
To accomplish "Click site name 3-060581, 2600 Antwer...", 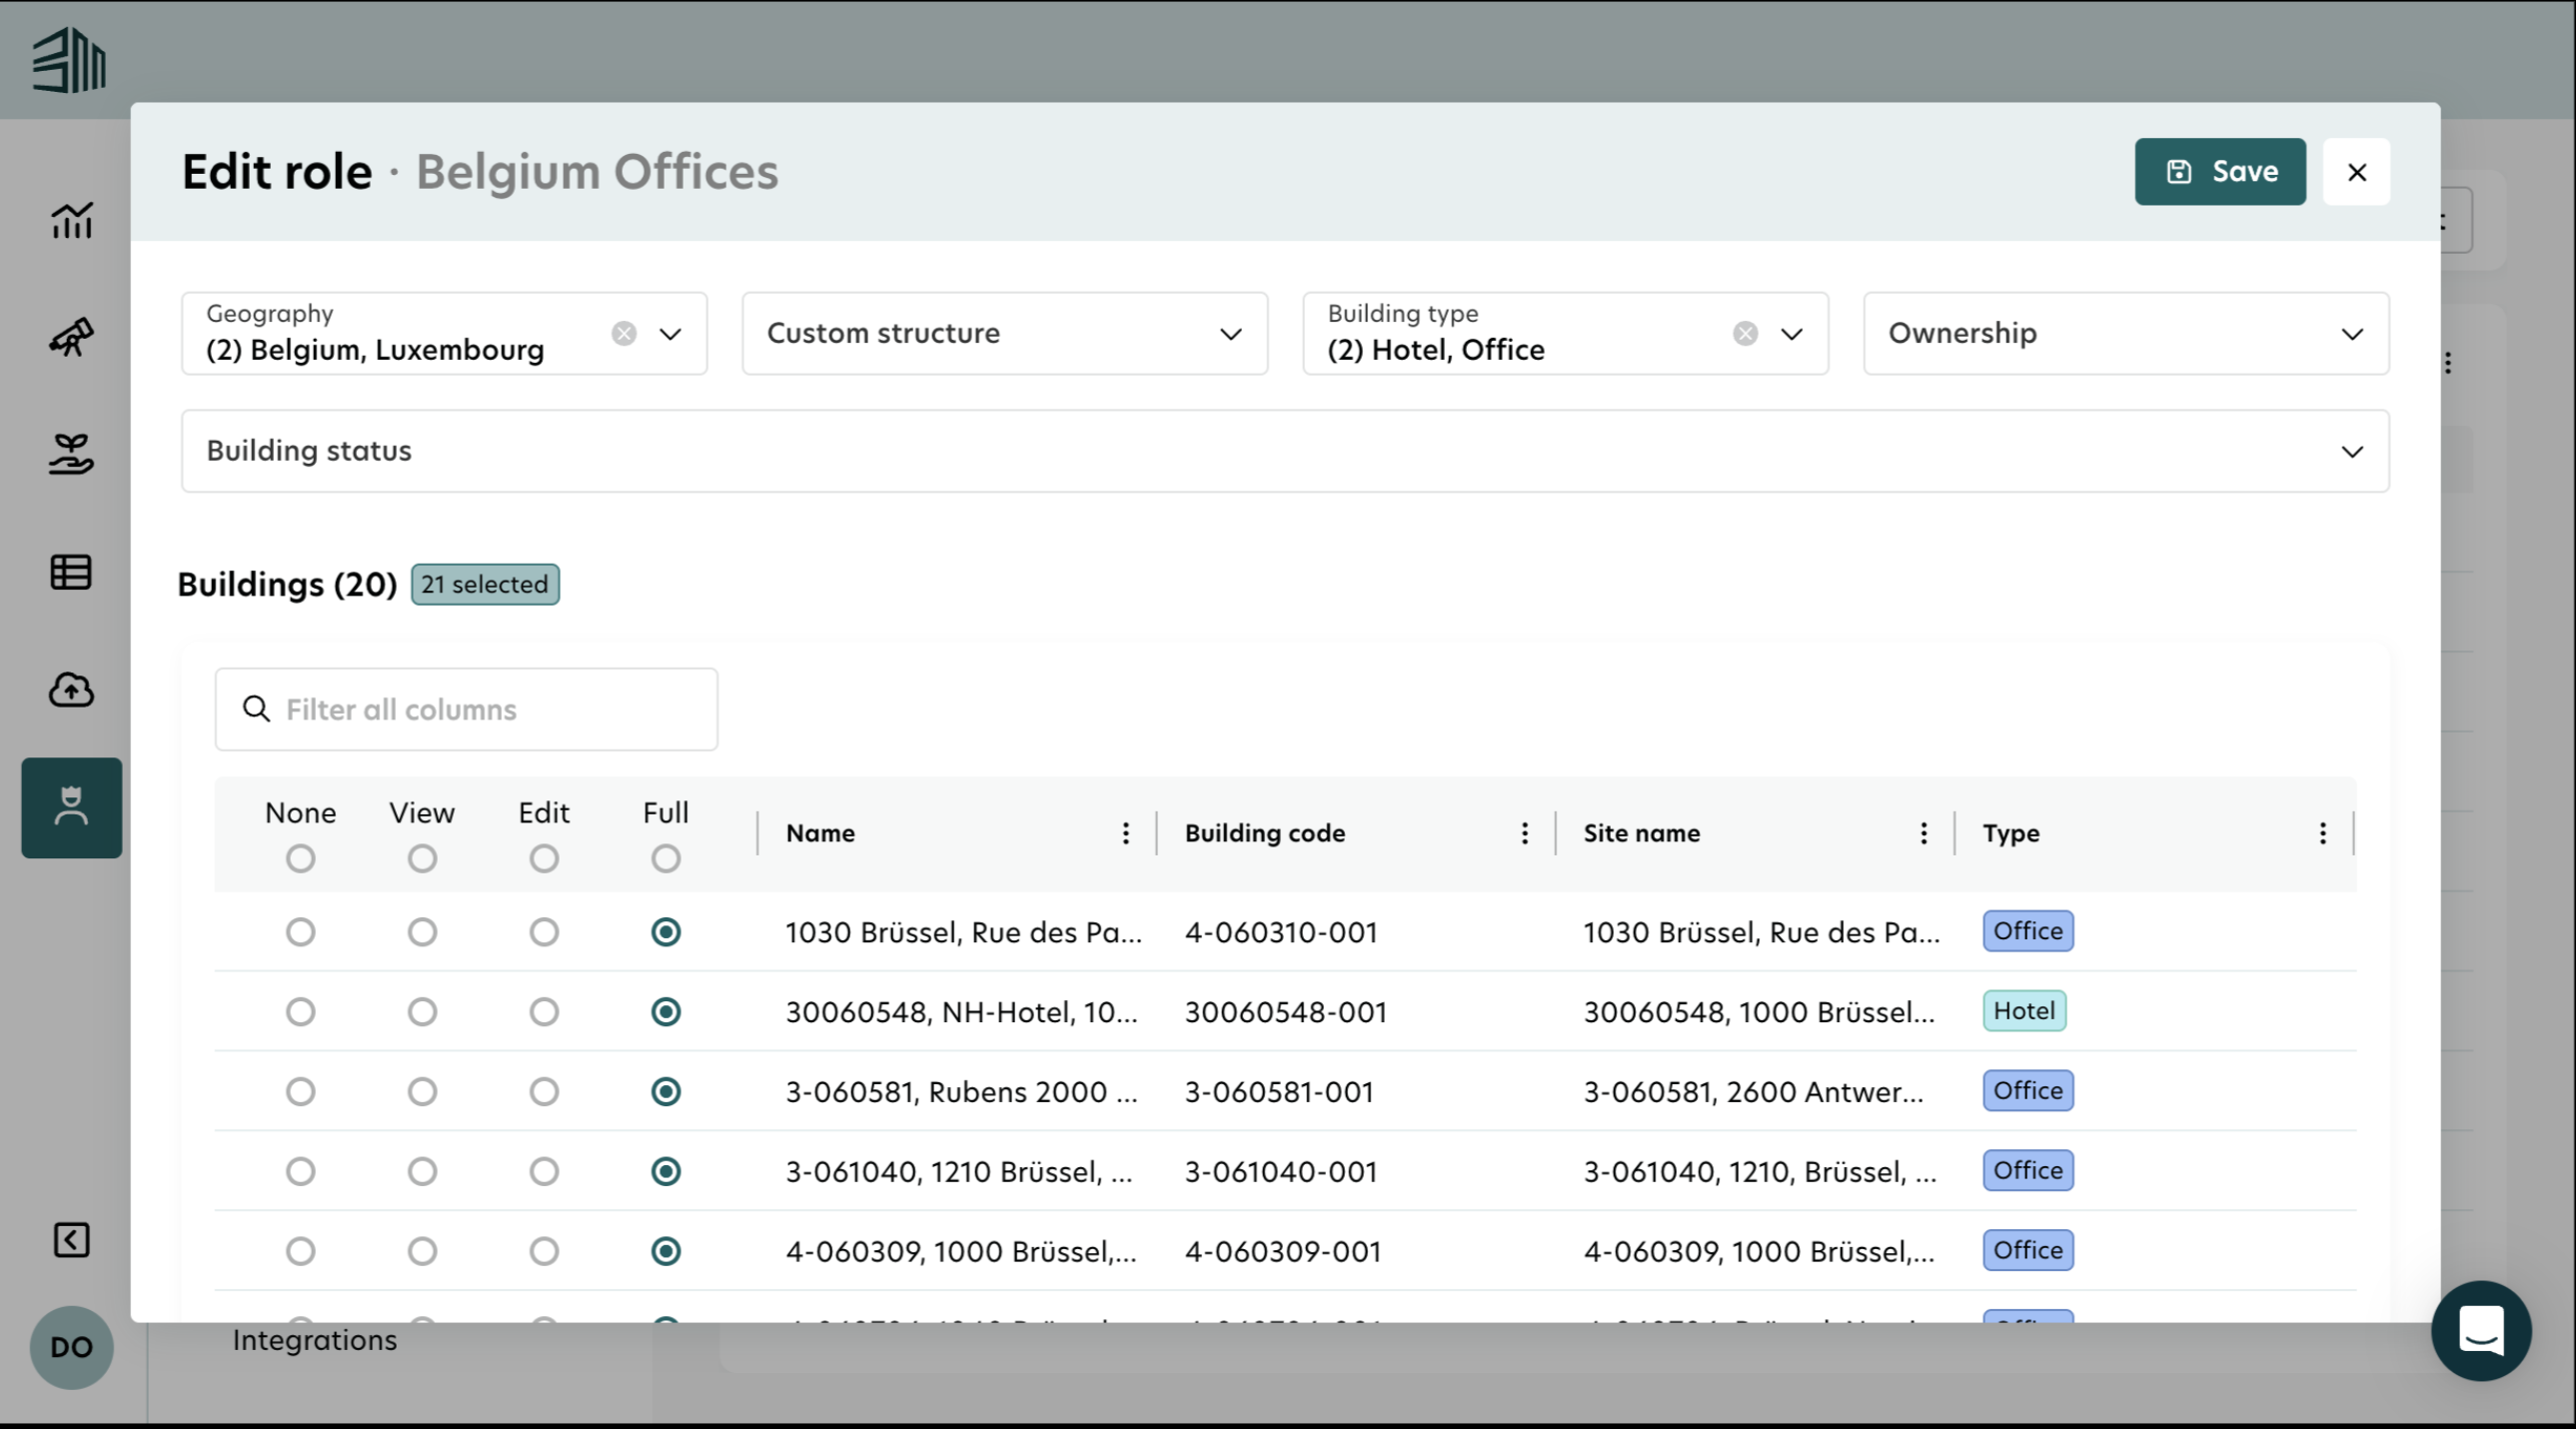I will click(x=1753, y=1091).
